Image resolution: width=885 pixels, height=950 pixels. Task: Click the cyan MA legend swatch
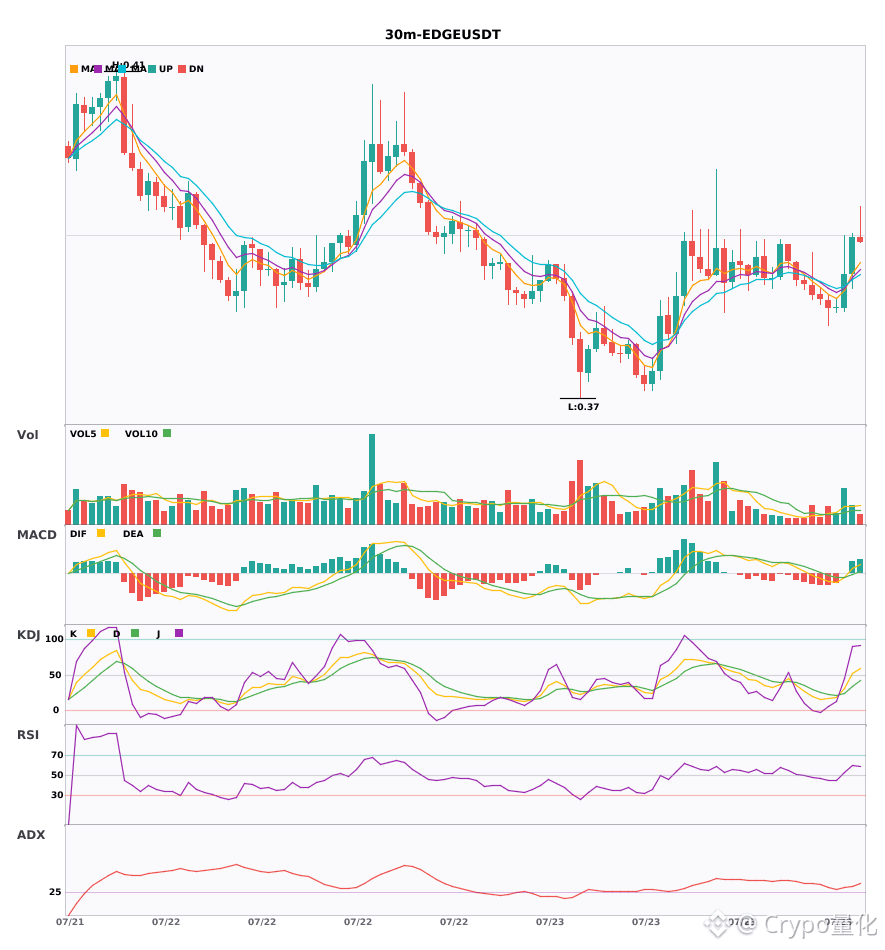[x=122, y=69]
